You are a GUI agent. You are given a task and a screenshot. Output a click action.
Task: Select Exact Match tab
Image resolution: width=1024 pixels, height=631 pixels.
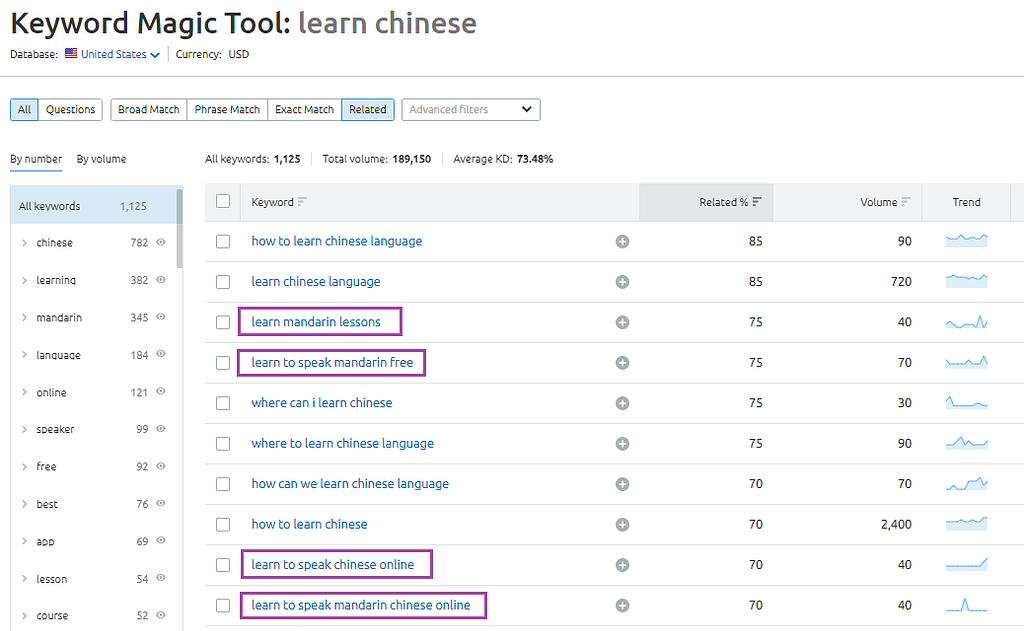click(304, 110)
